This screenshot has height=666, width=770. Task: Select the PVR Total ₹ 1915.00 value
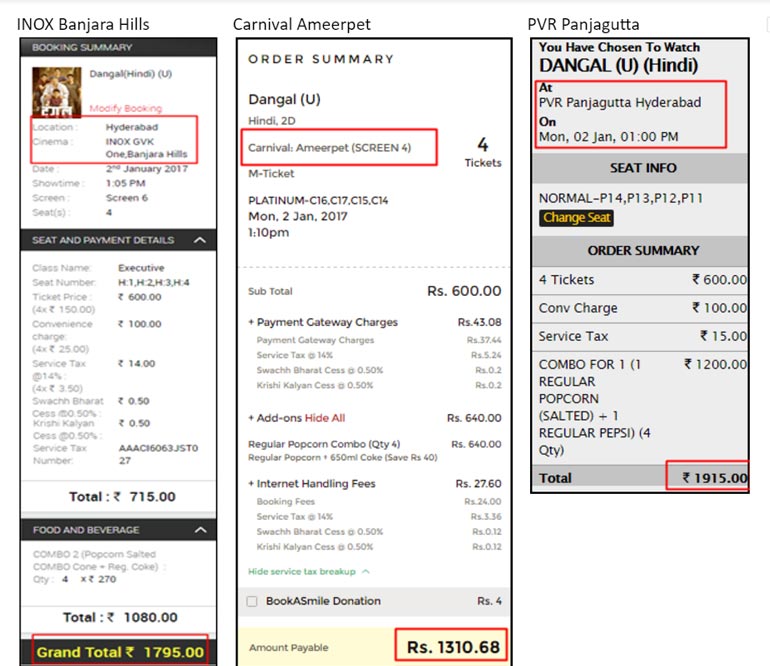click(715, 477)
